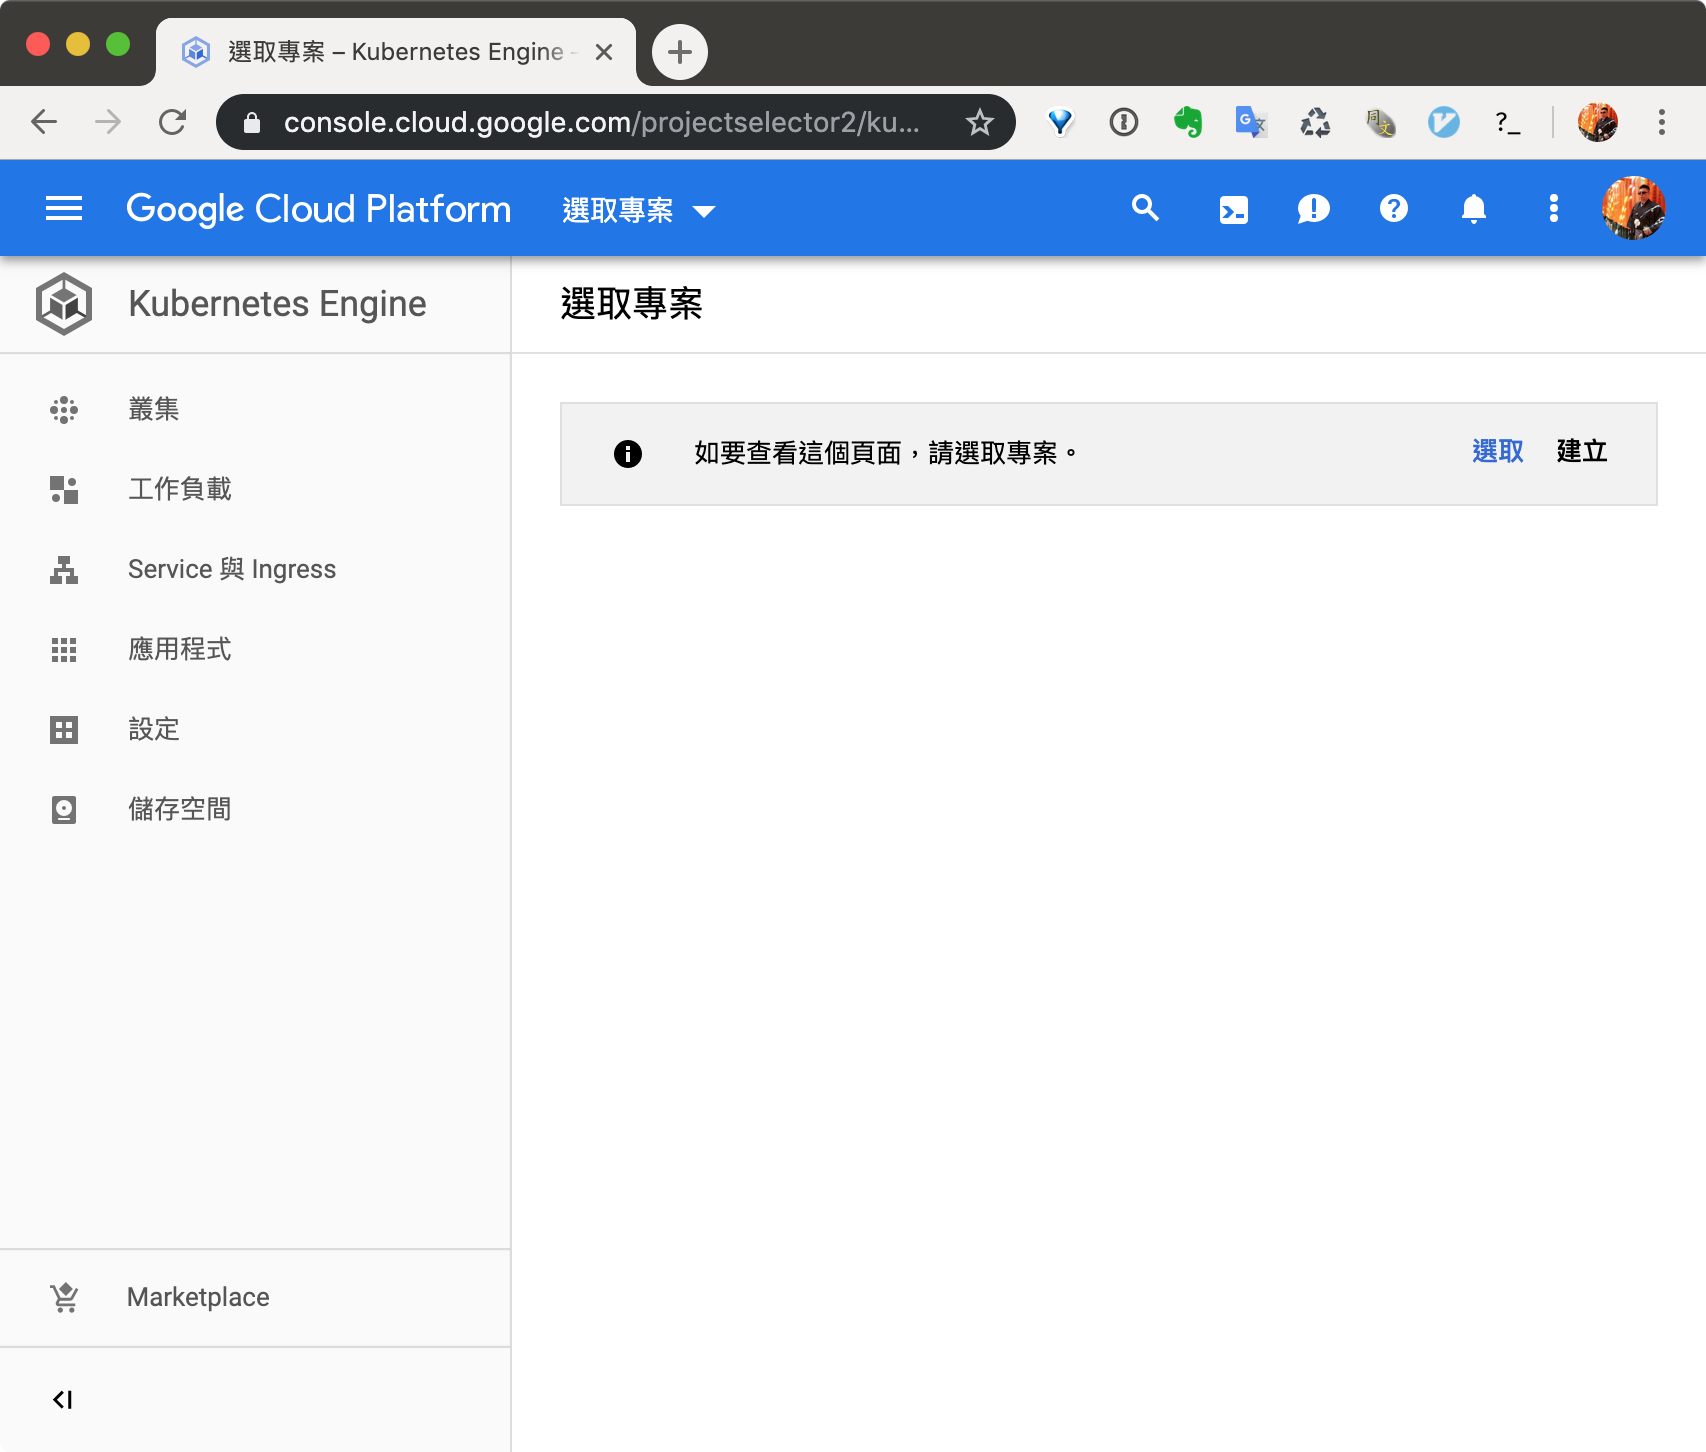1706x1452 pixels.
Task: Open the account avatar in the blue header
Action: [1633, 209]
